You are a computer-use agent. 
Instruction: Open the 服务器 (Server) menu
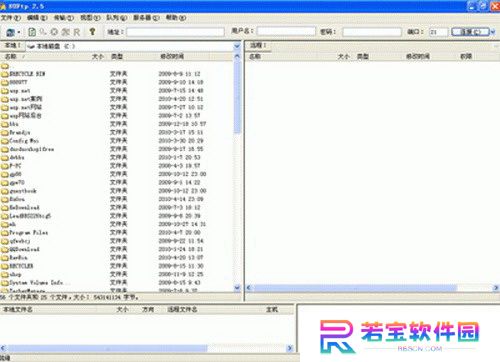(x=146, y=18)
